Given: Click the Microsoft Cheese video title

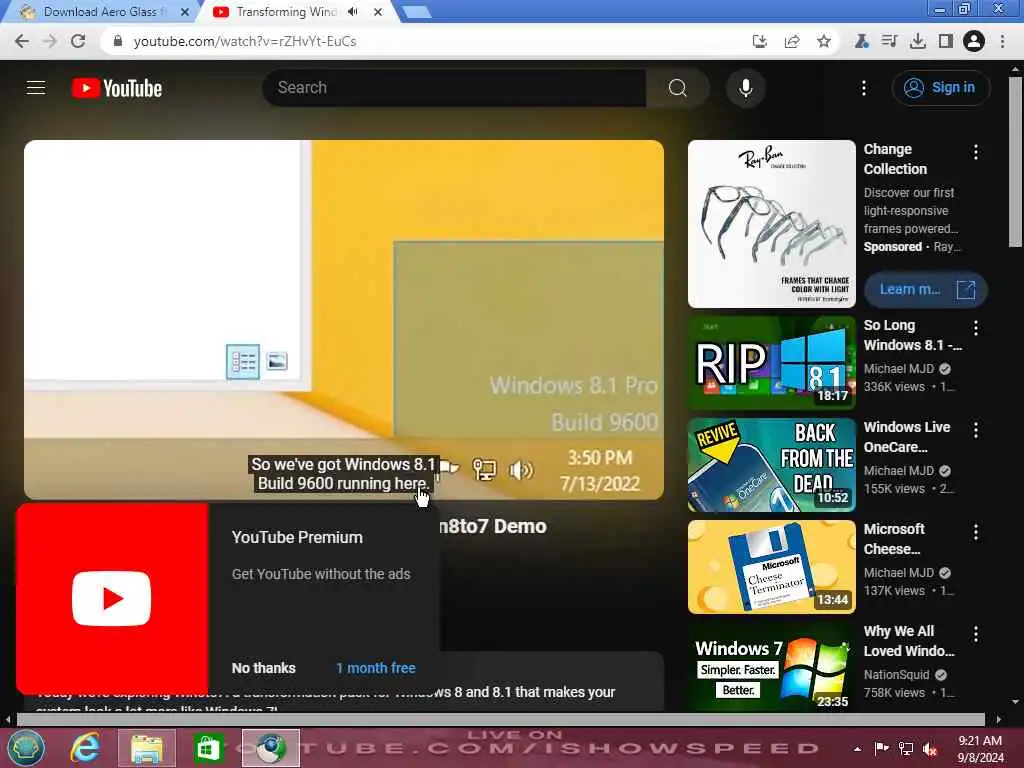Looking at the screenshot, I should (894, 539).
